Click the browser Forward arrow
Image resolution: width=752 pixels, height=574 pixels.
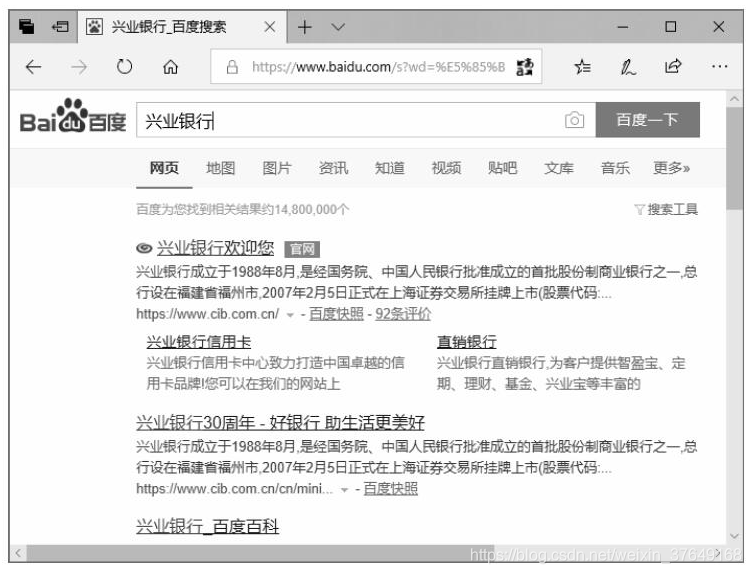pos(79,67)
